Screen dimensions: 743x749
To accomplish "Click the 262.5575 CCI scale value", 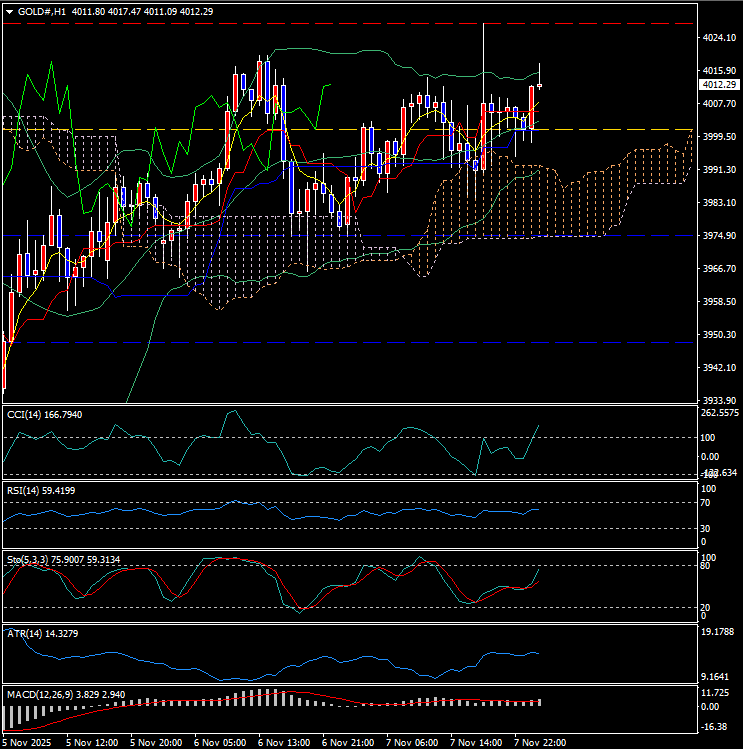I will pos(720,412).
